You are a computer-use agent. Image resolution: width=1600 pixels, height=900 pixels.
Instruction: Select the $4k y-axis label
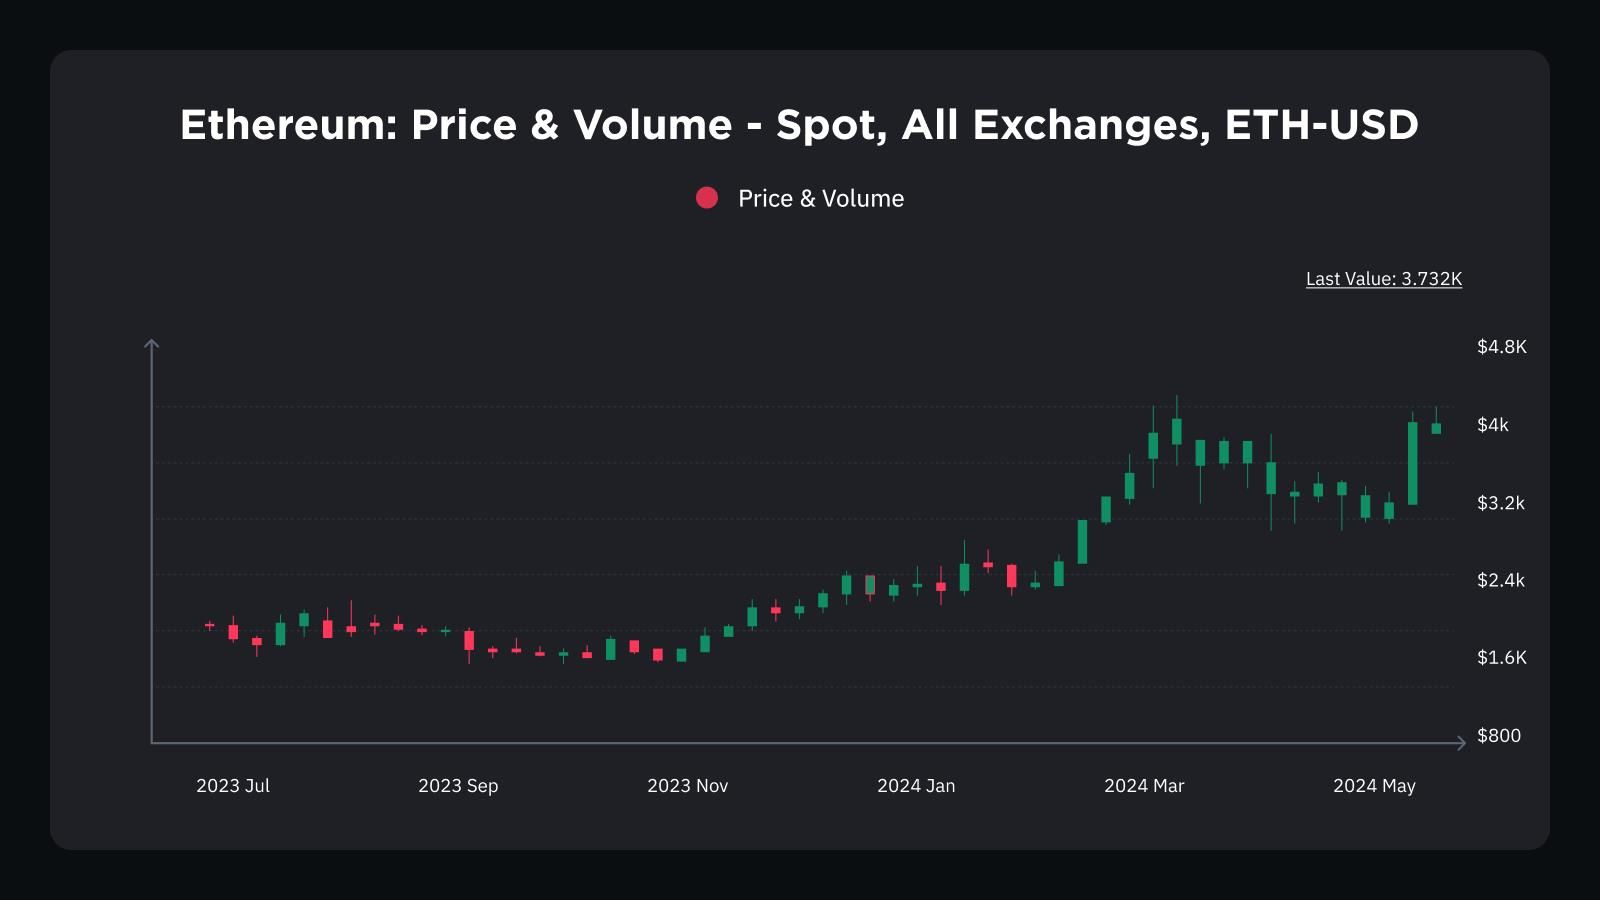pos(1492,425)
